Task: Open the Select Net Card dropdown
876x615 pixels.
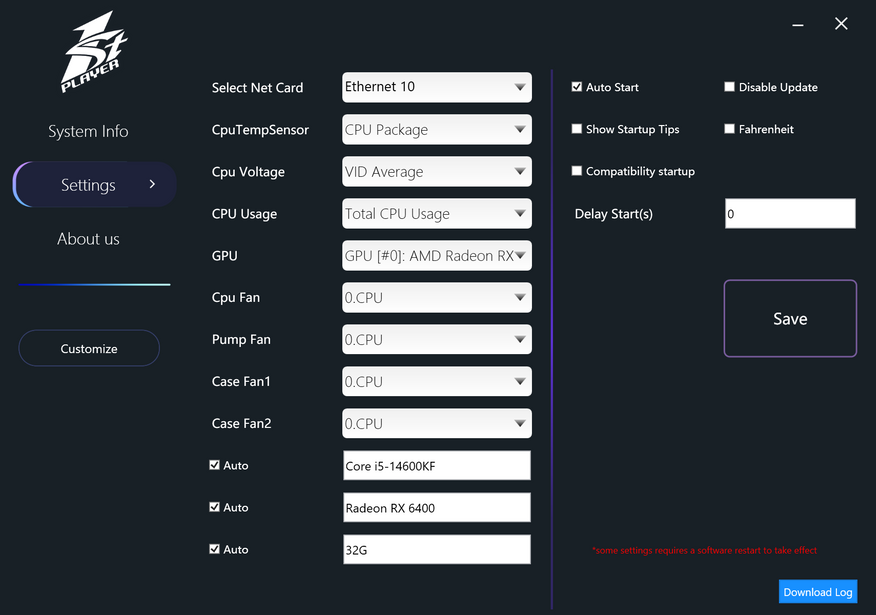Action: click(x=436, y=87)
